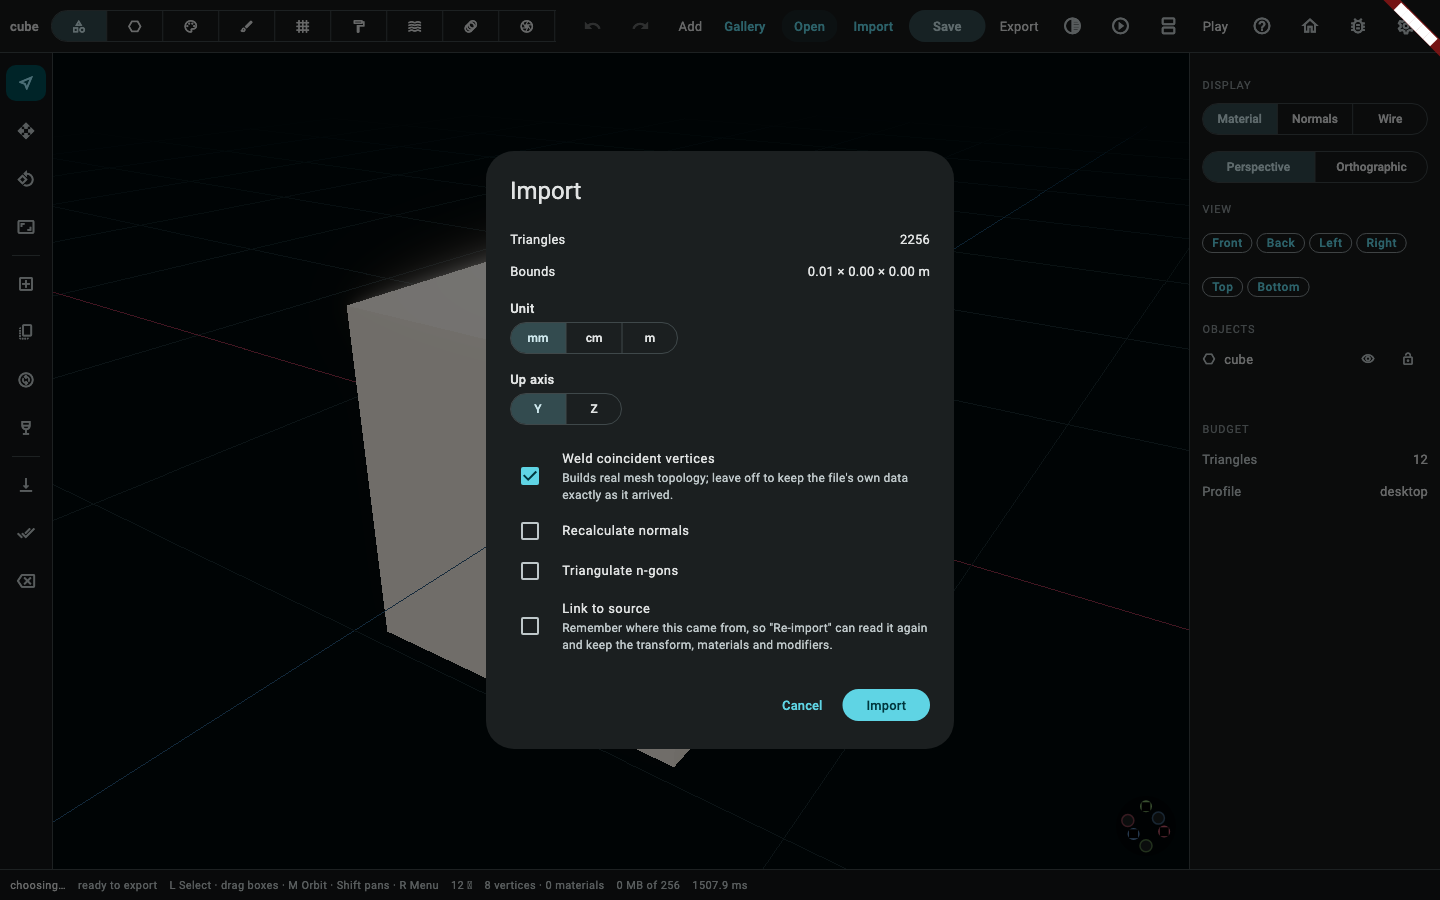Image resolution: width=1440 pixels, height=900 pixels.
Task: Select the move tool in sidebar
Action: pos(26,131)
